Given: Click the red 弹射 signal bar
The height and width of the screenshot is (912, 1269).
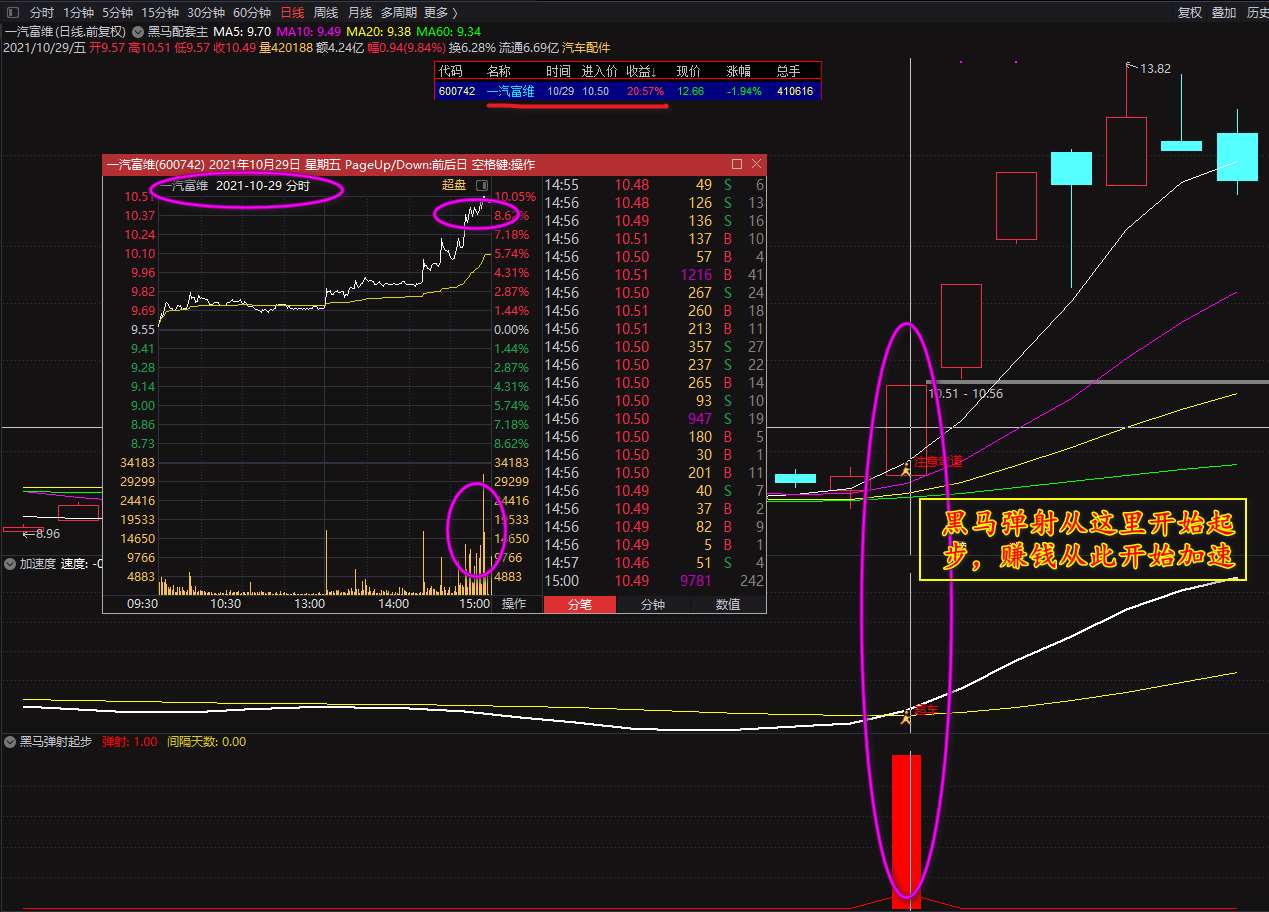Looking at the screenshot, I should tap(906, 828).
